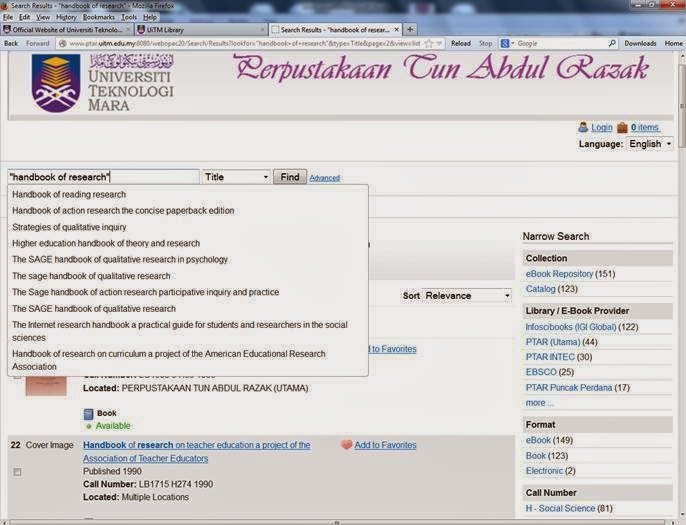Click the Google search engine icon

[505, 43]
